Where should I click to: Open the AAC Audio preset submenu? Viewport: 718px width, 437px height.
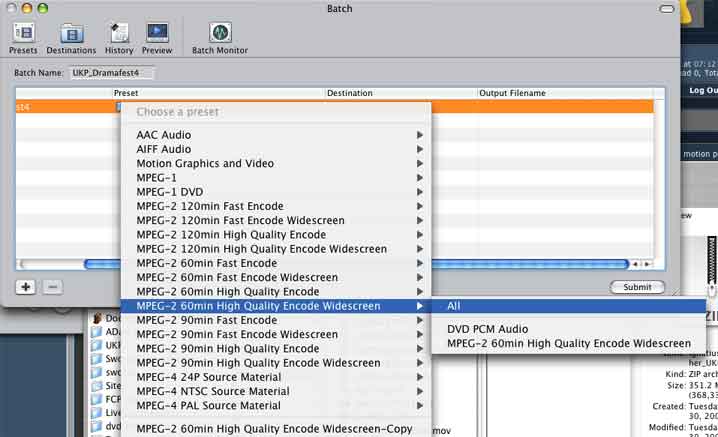(x=276, y=135)
